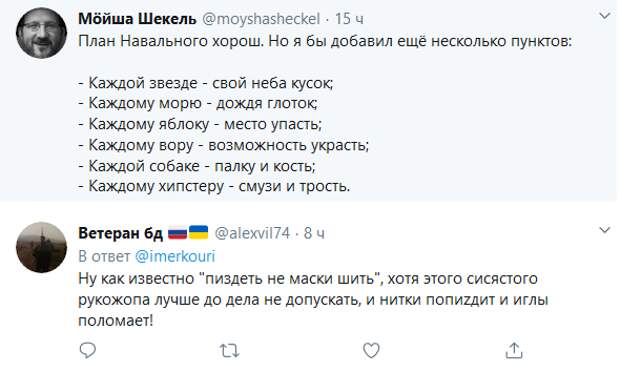The width and height of the screenshot is (620, 372).
Task: Follow the @imerkouri mention link
Action: [175, 257]
